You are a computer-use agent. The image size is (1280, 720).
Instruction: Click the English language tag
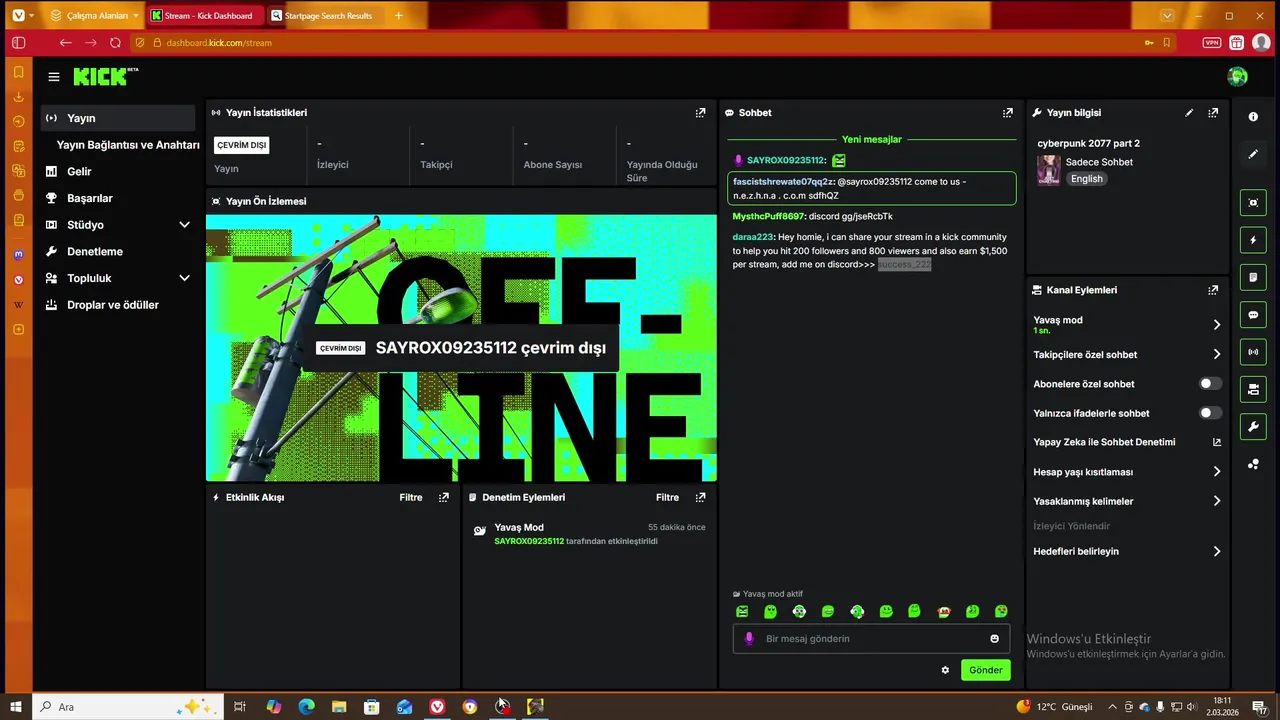(1086, 179)
